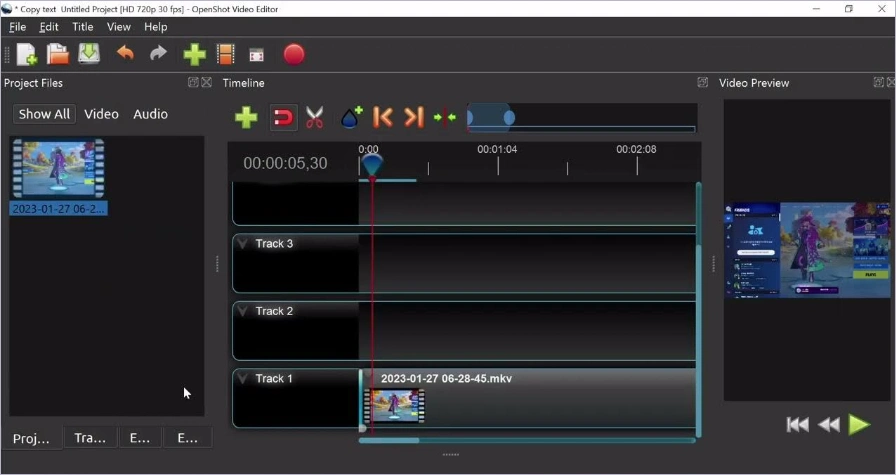Open the Help menu
The height and width of the screenshot is (475, 896).
point(155,27)
